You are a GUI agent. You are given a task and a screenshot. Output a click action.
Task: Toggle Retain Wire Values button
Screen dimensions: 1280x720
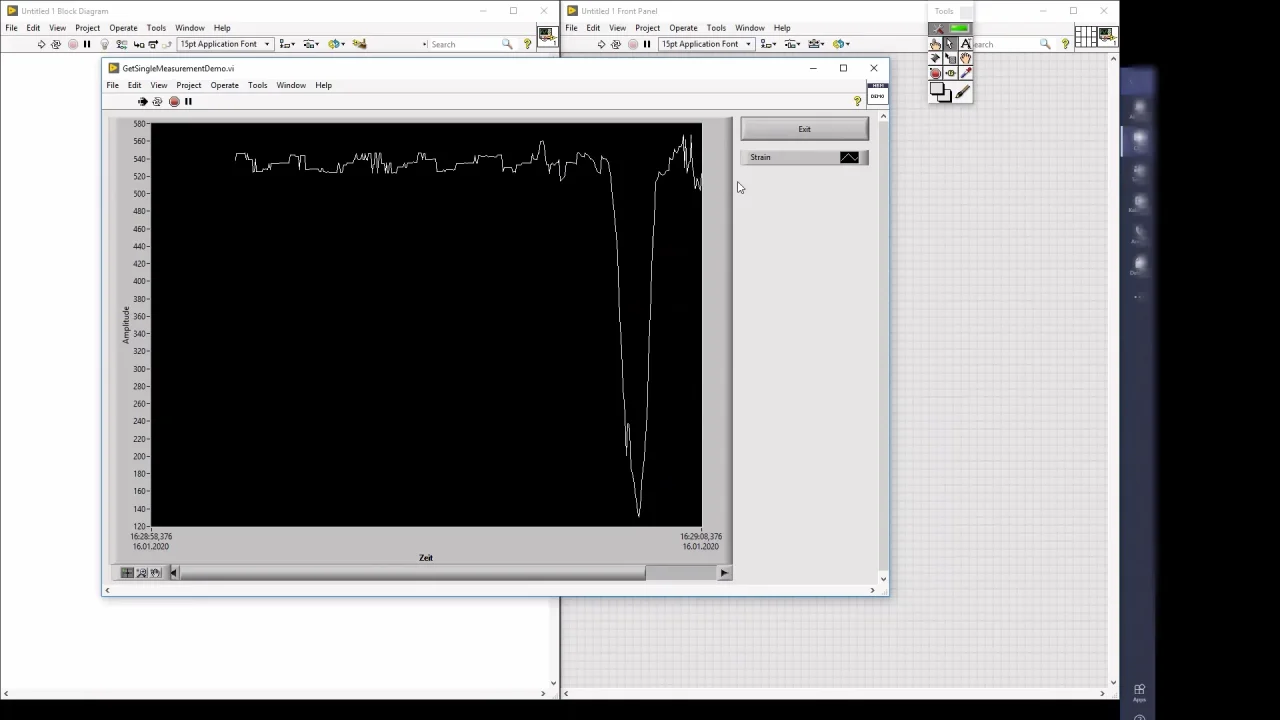tap(121, 44)
